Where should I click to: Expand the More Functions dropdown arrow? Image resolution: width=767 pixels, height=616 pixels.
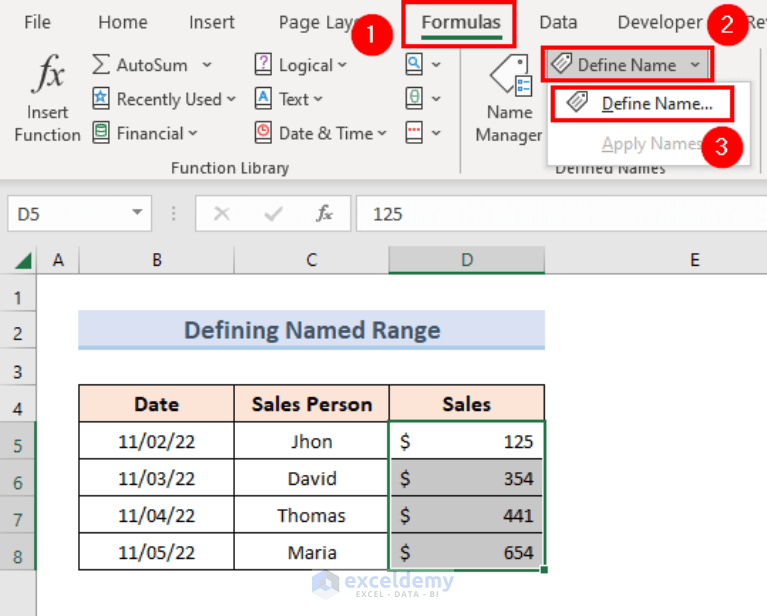[436, 133]
